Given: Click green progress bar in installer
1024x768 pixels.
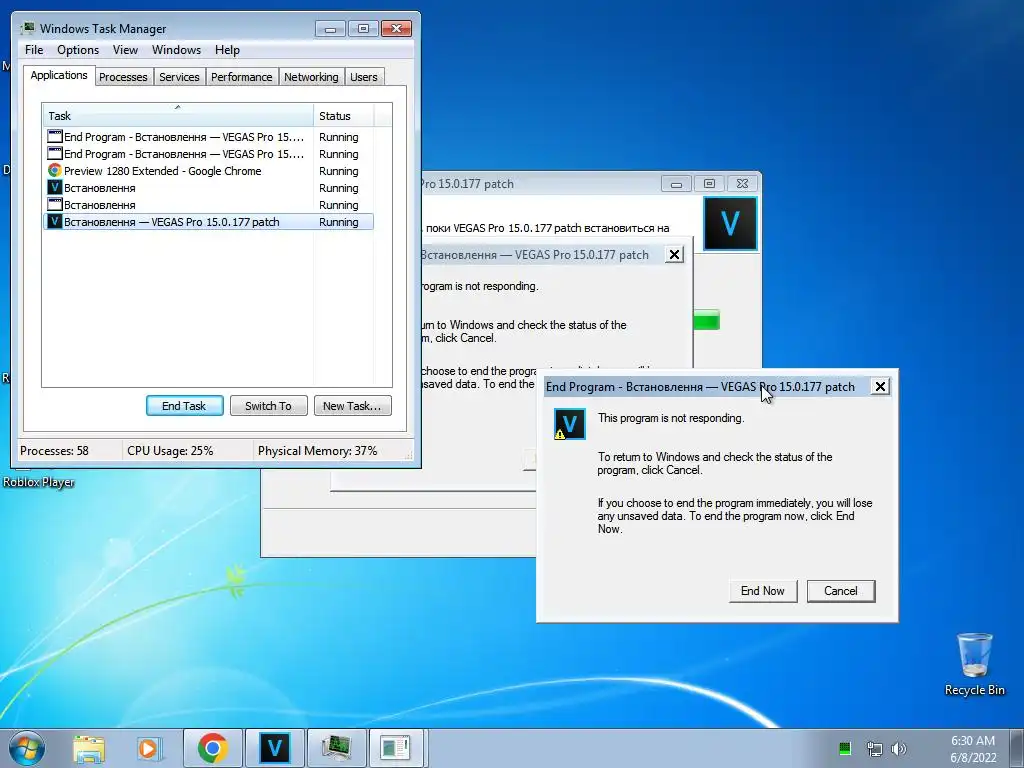Looking at the screenshot, I should click(x=707, y=320).
